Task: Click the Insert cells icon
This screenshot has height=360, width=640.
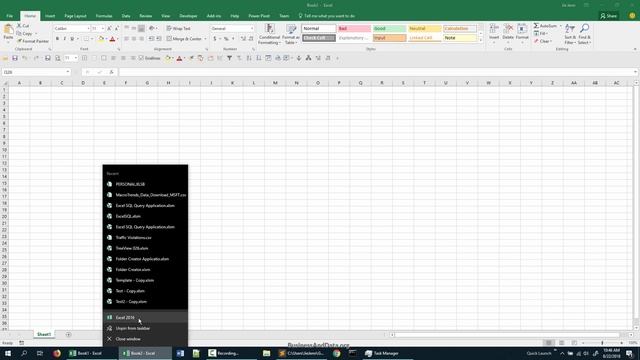Action: 494,29
